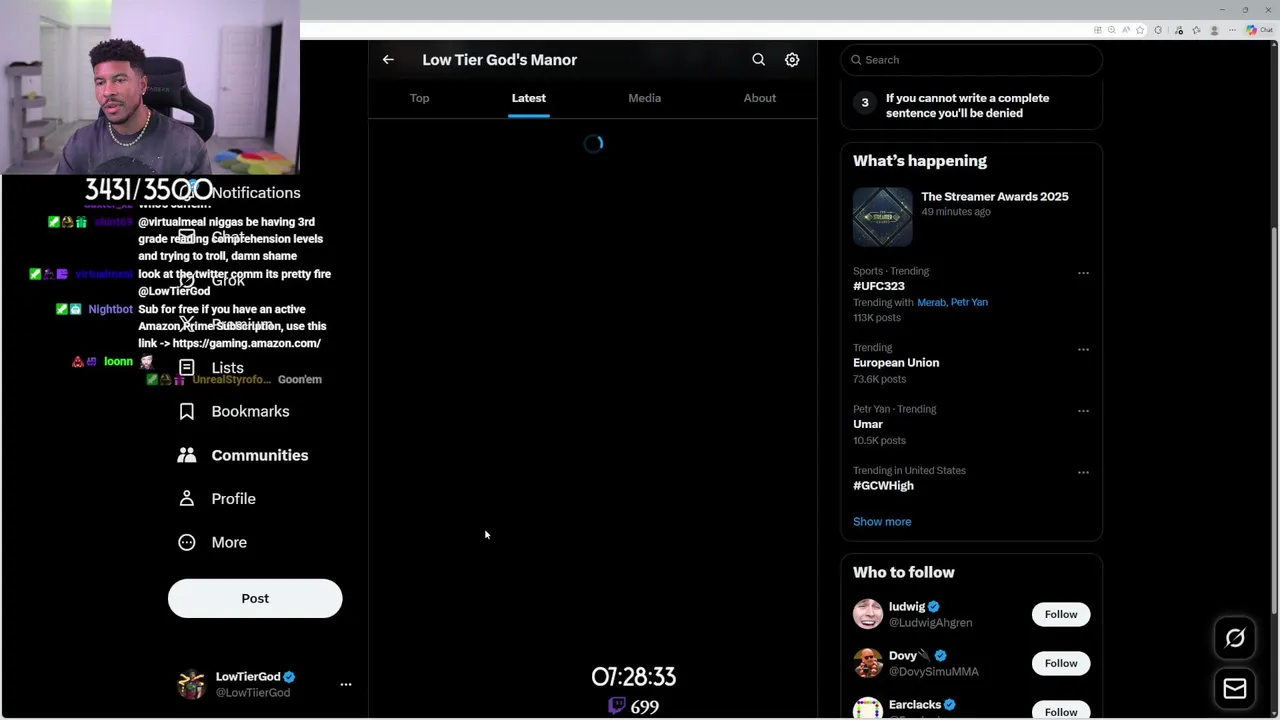Click the What's happening heading

pyautogui.click(x=920, y=161)
